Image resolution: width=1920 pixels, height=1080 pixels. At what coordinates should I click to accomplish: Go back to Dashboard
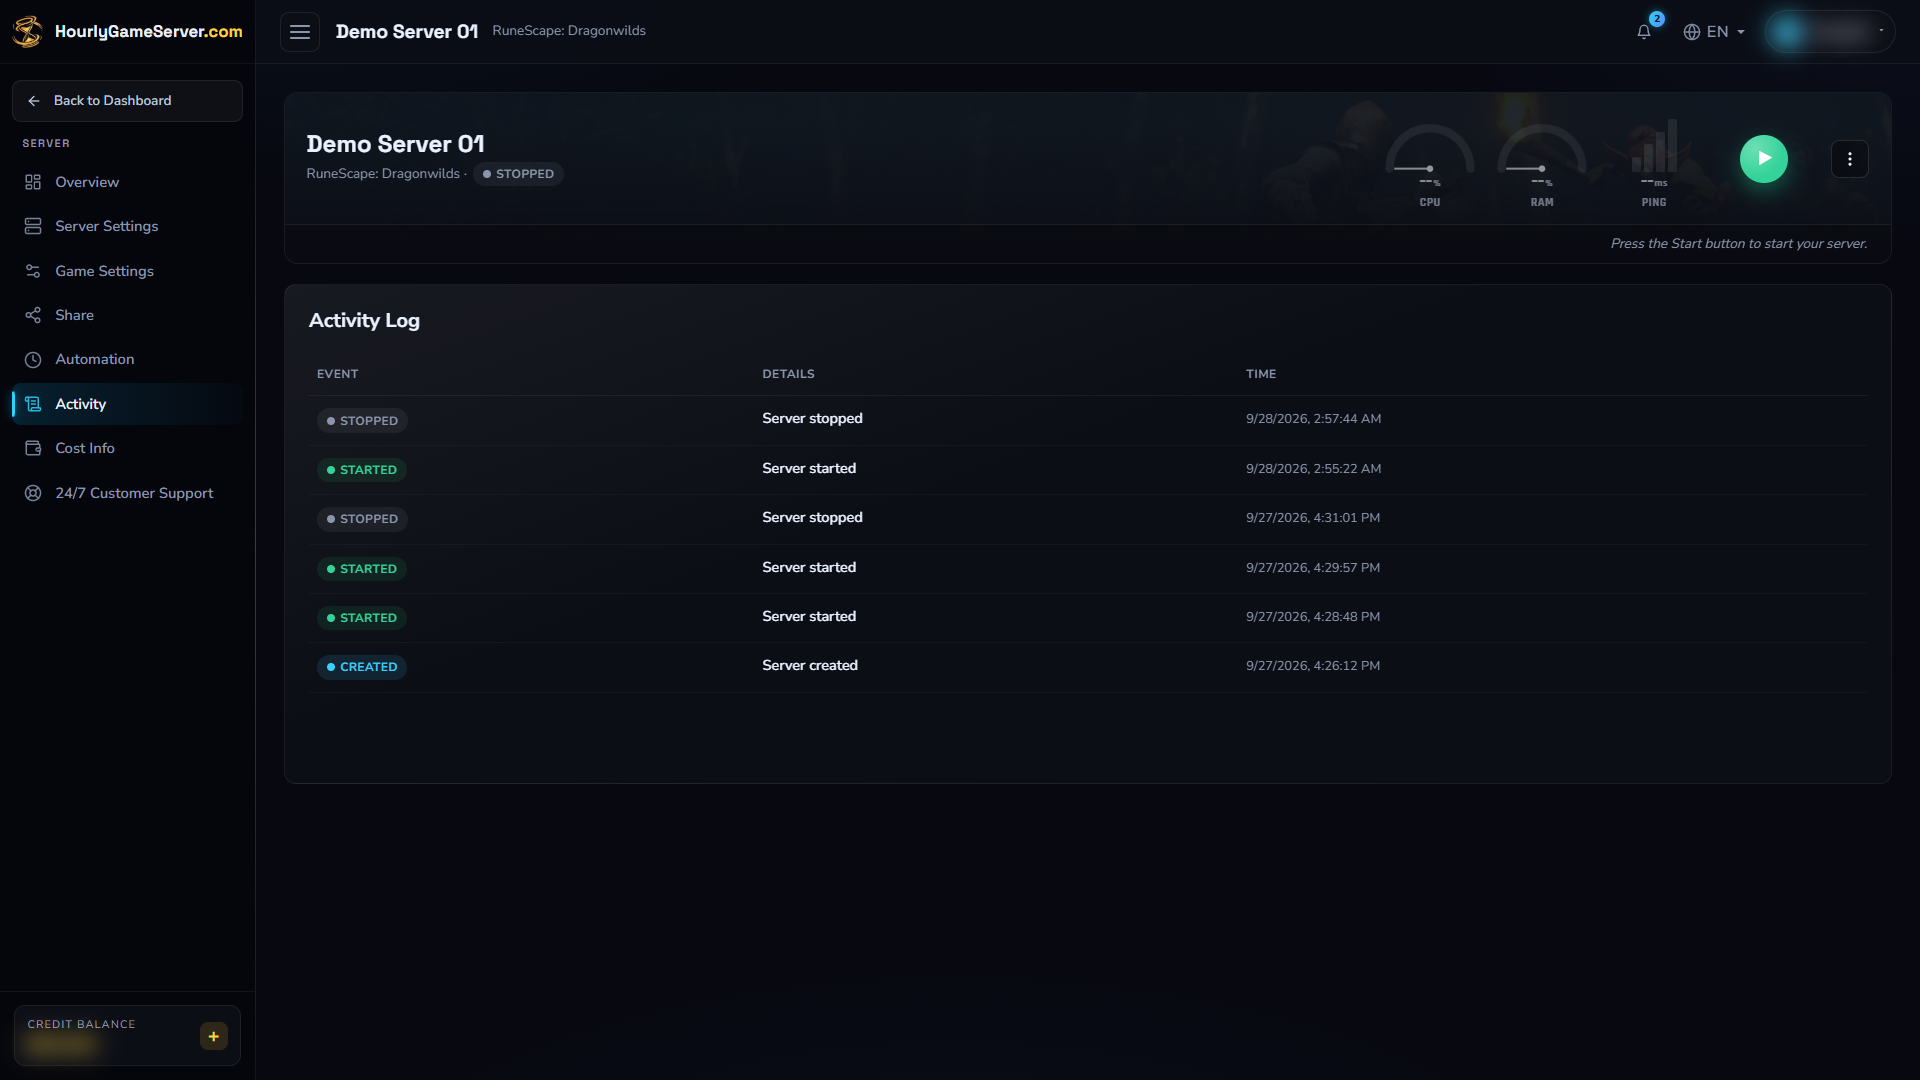coord(127,101)
